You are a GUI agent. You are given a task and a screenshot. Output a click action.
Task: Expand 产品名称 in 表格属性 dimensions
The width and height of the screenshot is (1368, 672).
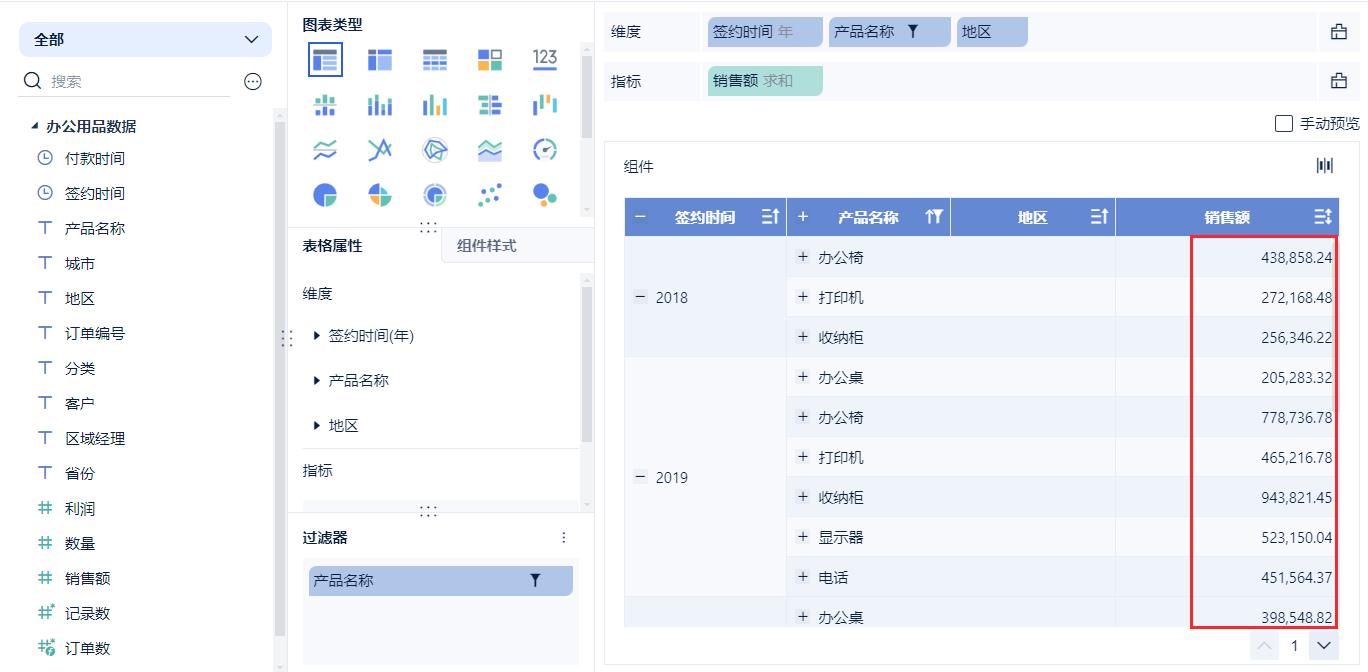pos(317,380)
